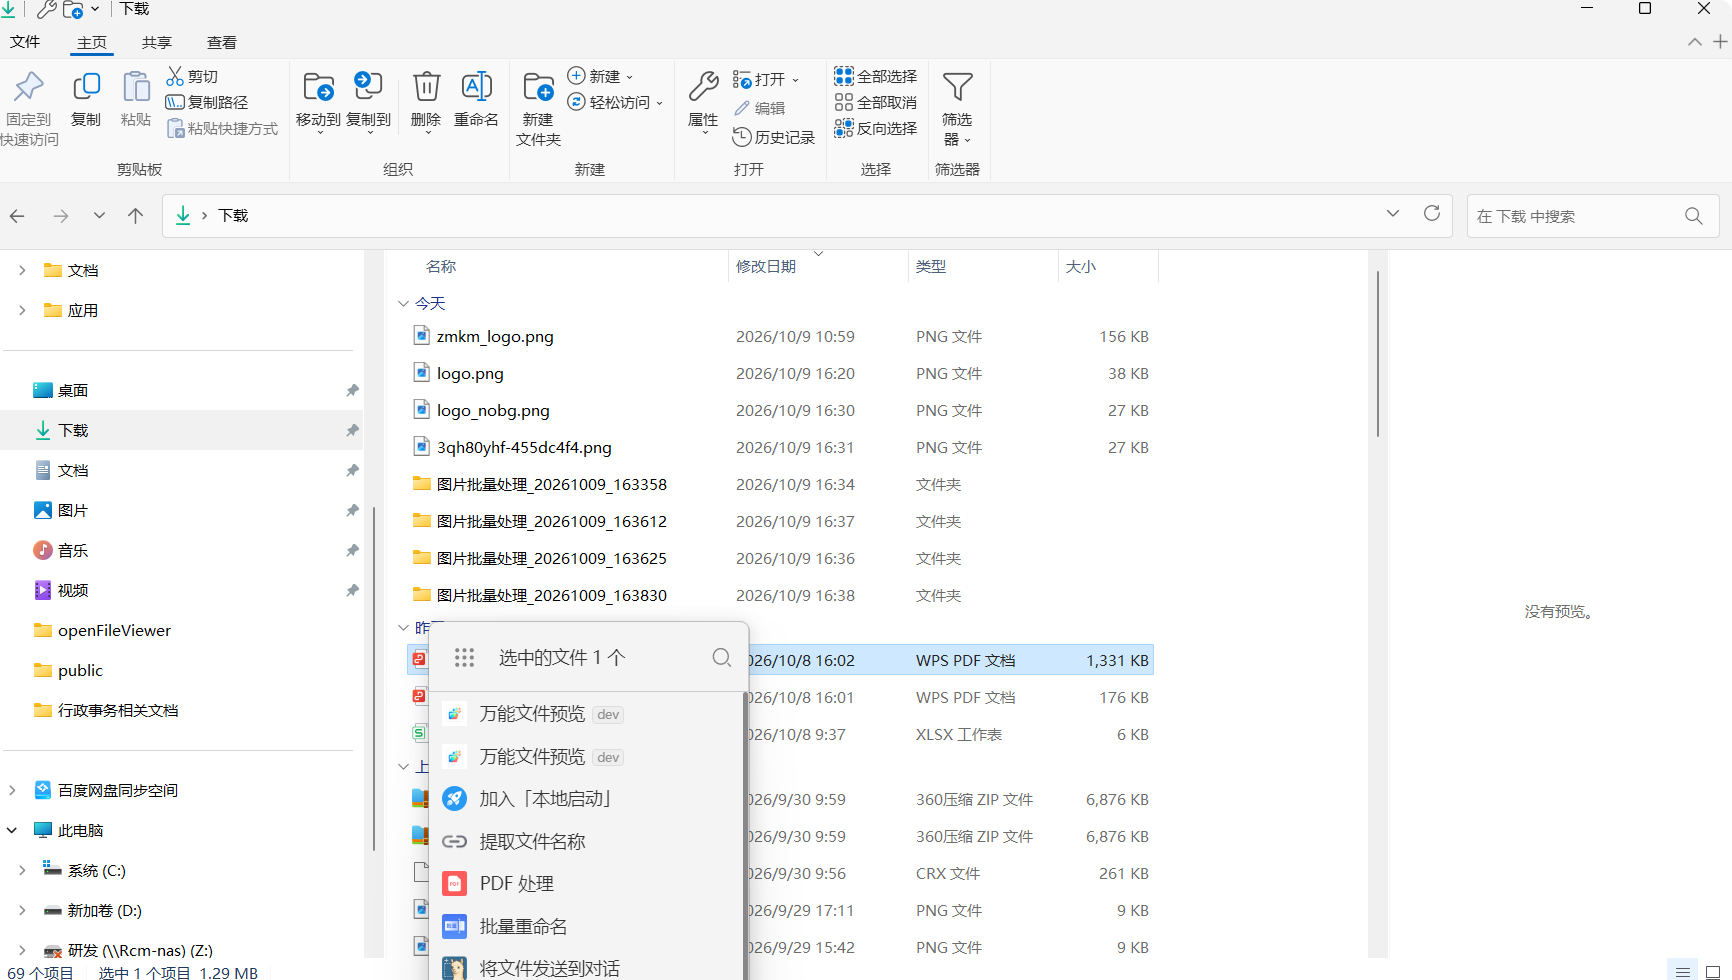Go up one folder level
The image size is (1732, 980).
click(136, 216)
